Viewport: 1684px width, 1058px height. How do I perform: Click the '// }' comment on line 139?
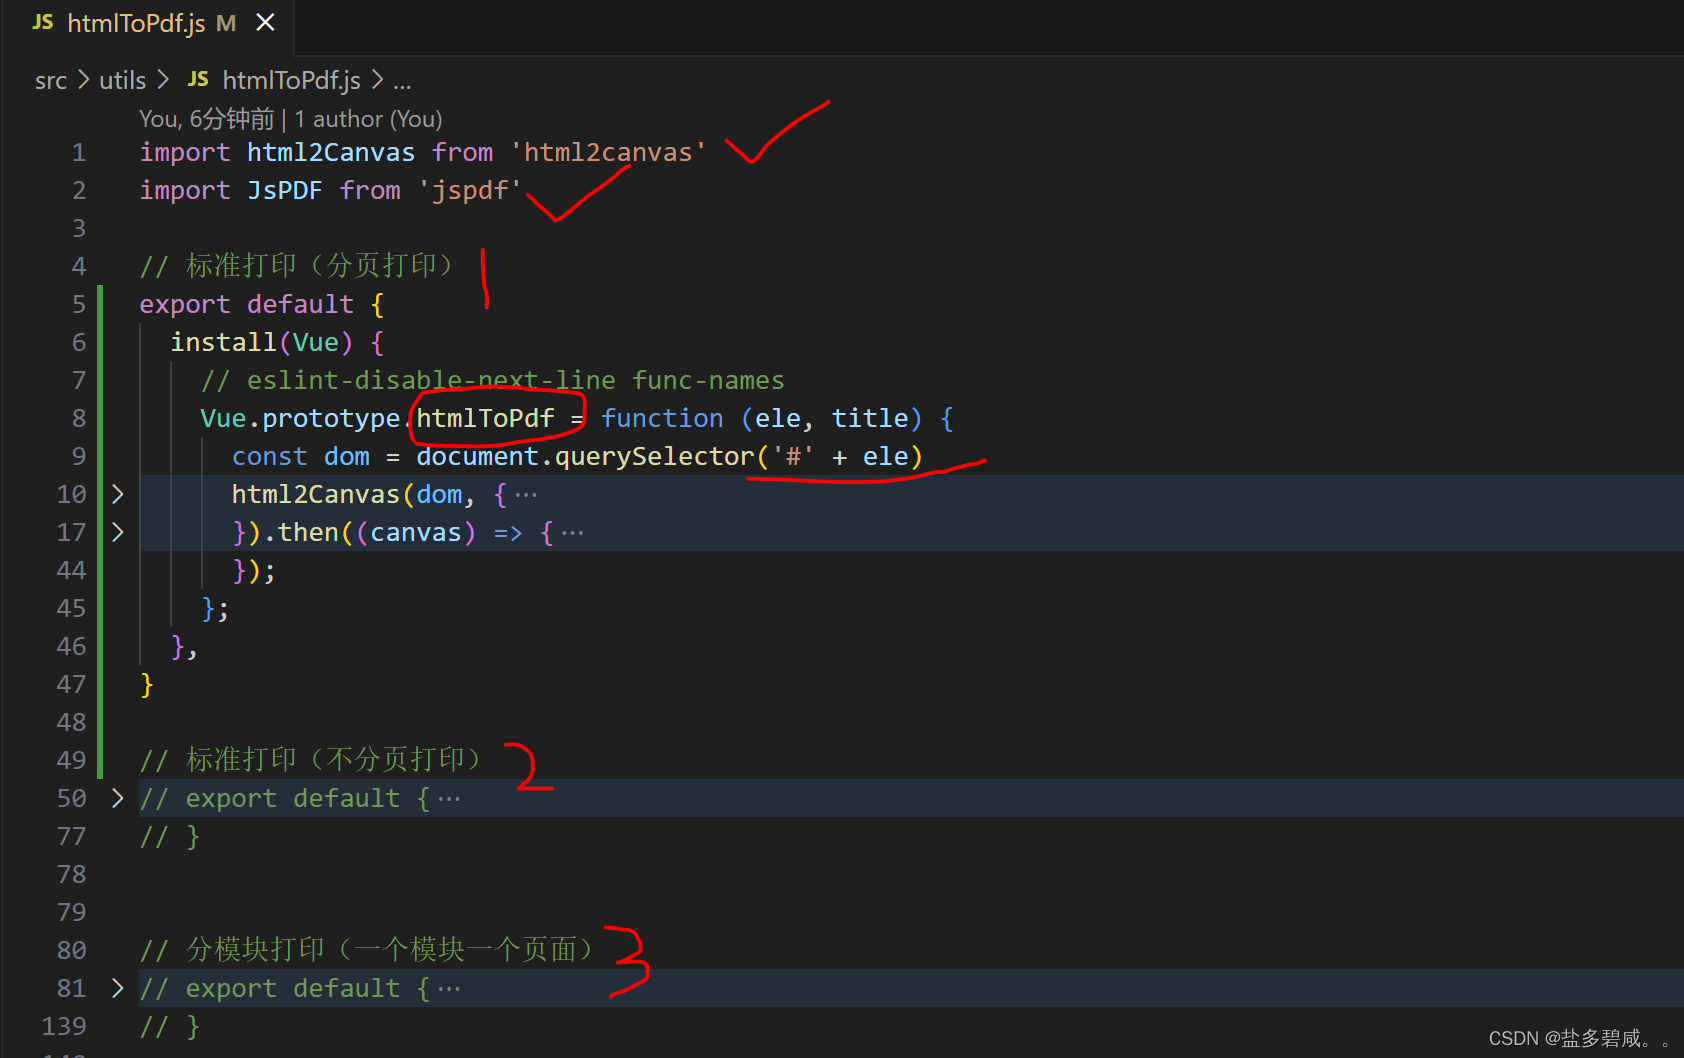(x=170, y=1027)
